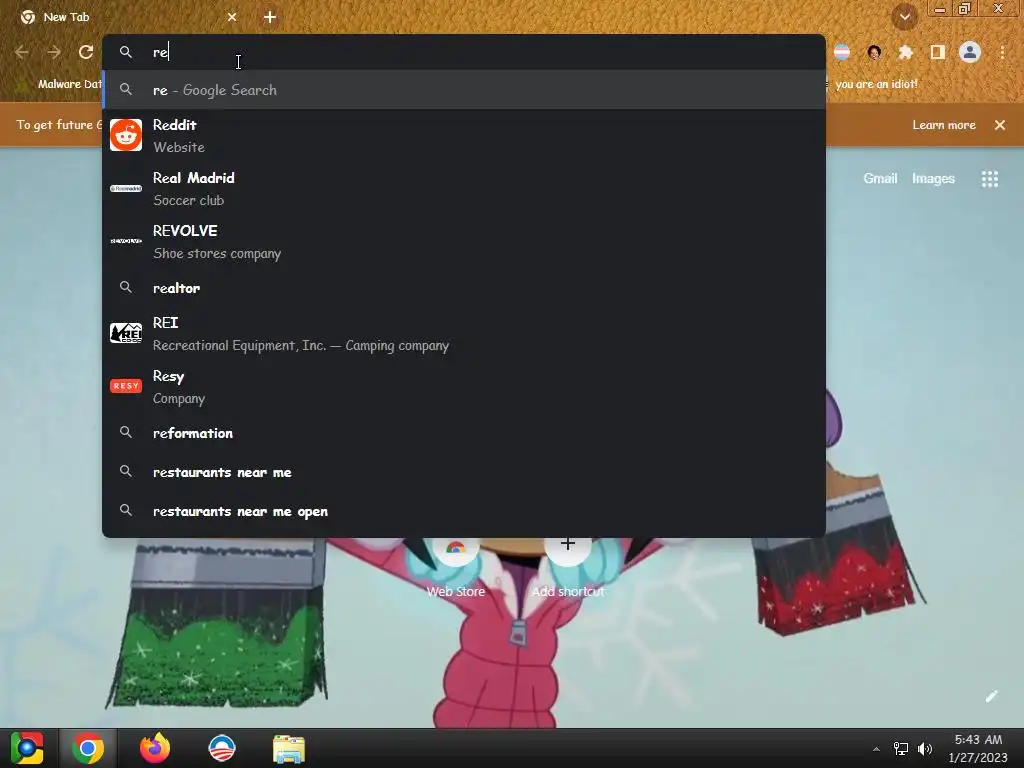The image size is (1024, 768).
Task: Click the forward navigation arrow
Action: tap(54, 52)
